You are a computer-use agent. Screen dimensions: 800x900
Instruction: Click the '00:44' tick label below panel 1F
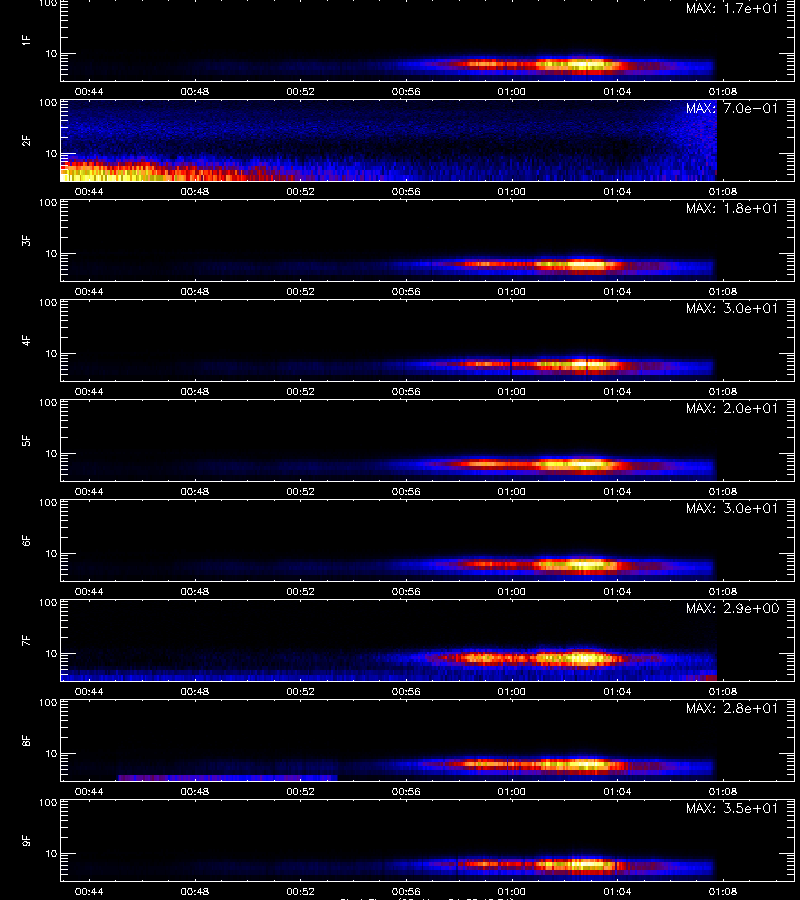coord(89,92)
